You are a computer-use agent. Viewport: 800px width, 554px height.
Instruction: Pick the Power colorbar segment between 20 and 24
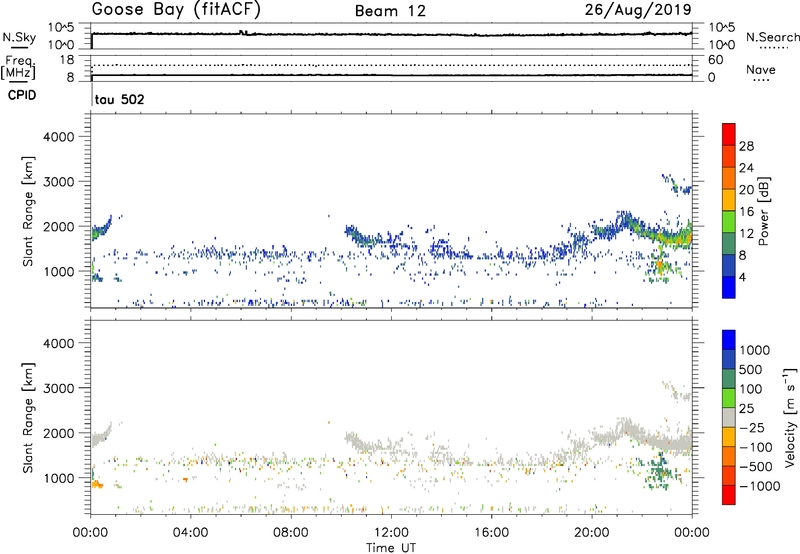coord(729,178)
